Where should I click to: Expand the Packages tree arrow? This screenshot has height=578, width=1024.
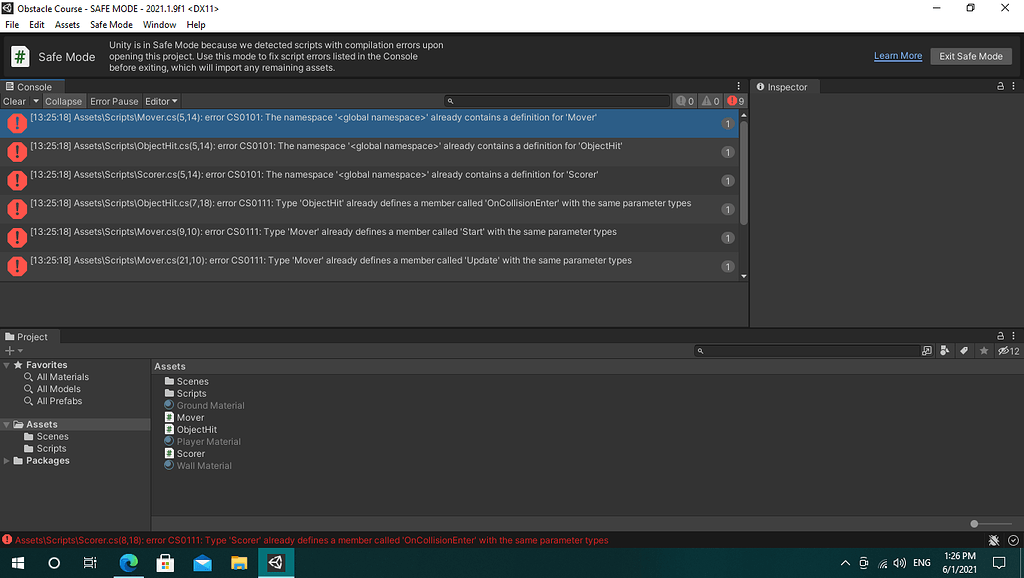7,460
